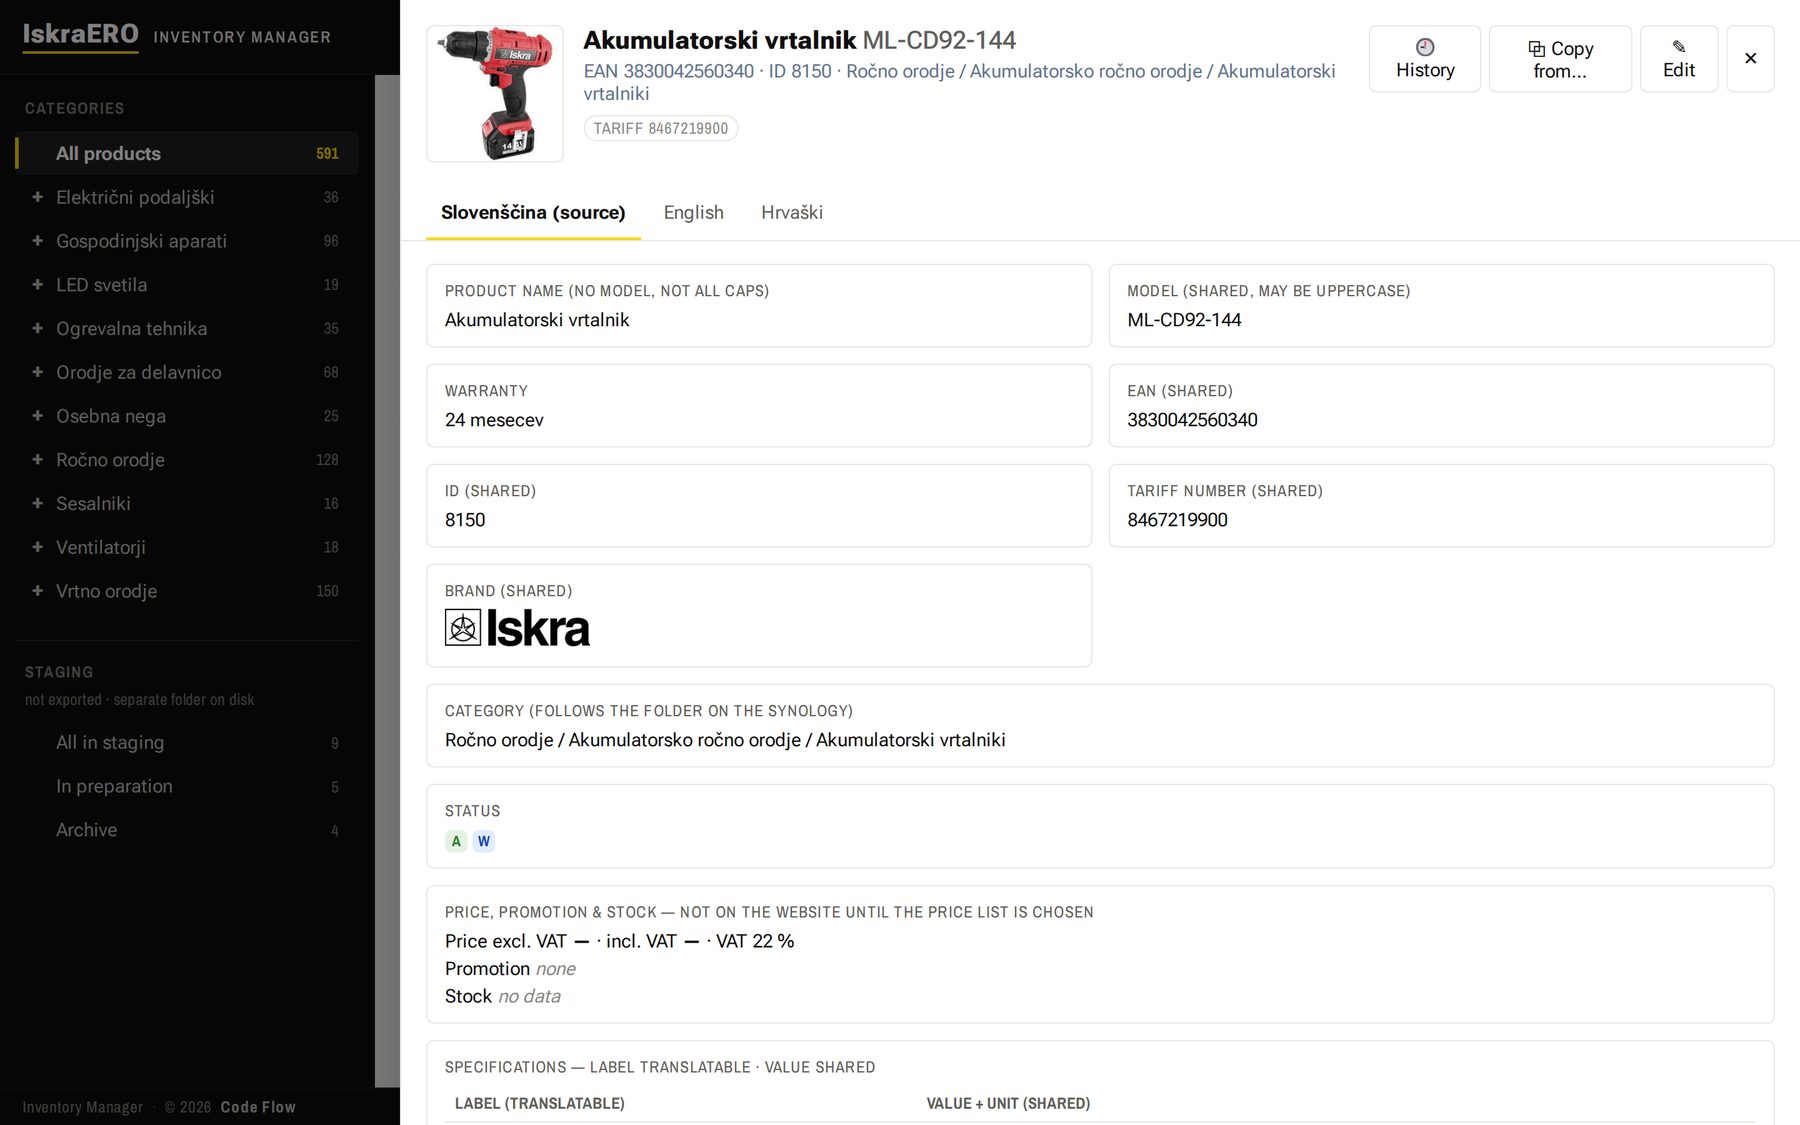
Task: Click the model field ML-CD92-144
Action: point(1441,306)
